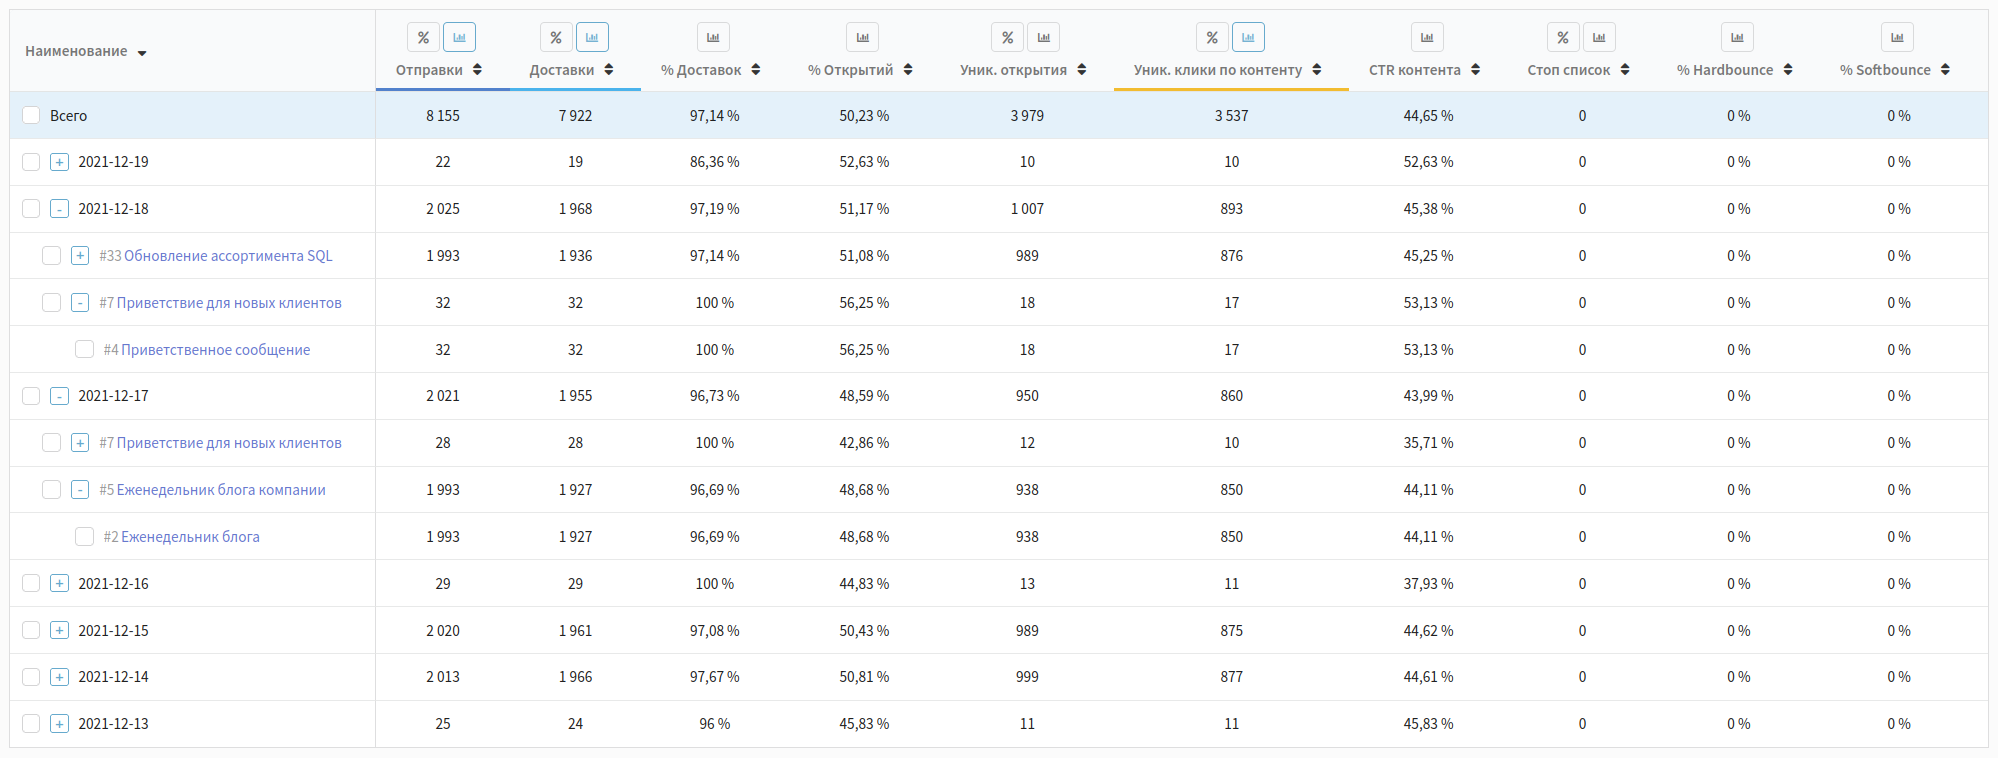Check the #33 Обновление ассортимента SQL checkbox
This screenshot has height=758, width=1998.
coord(51,256)
